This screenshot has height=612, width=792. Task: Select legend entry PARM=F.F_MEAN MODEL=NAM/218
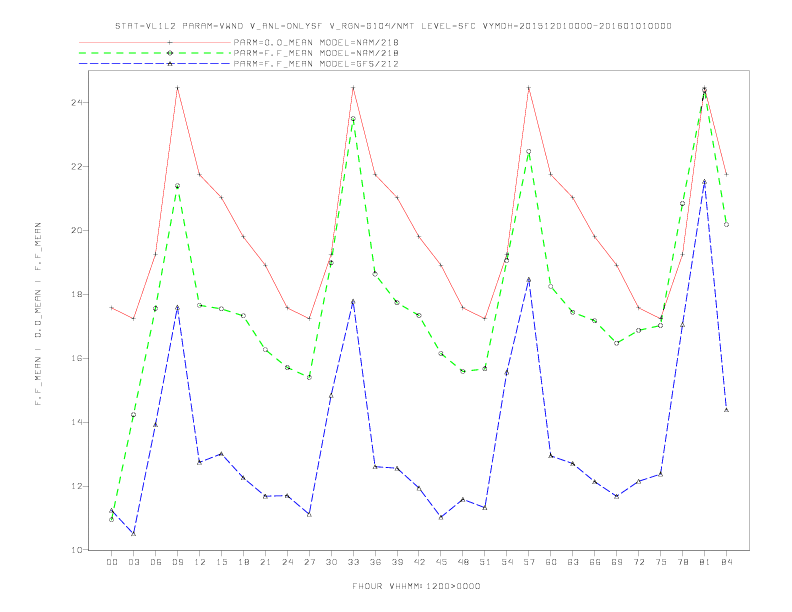[x=316, y=53]
